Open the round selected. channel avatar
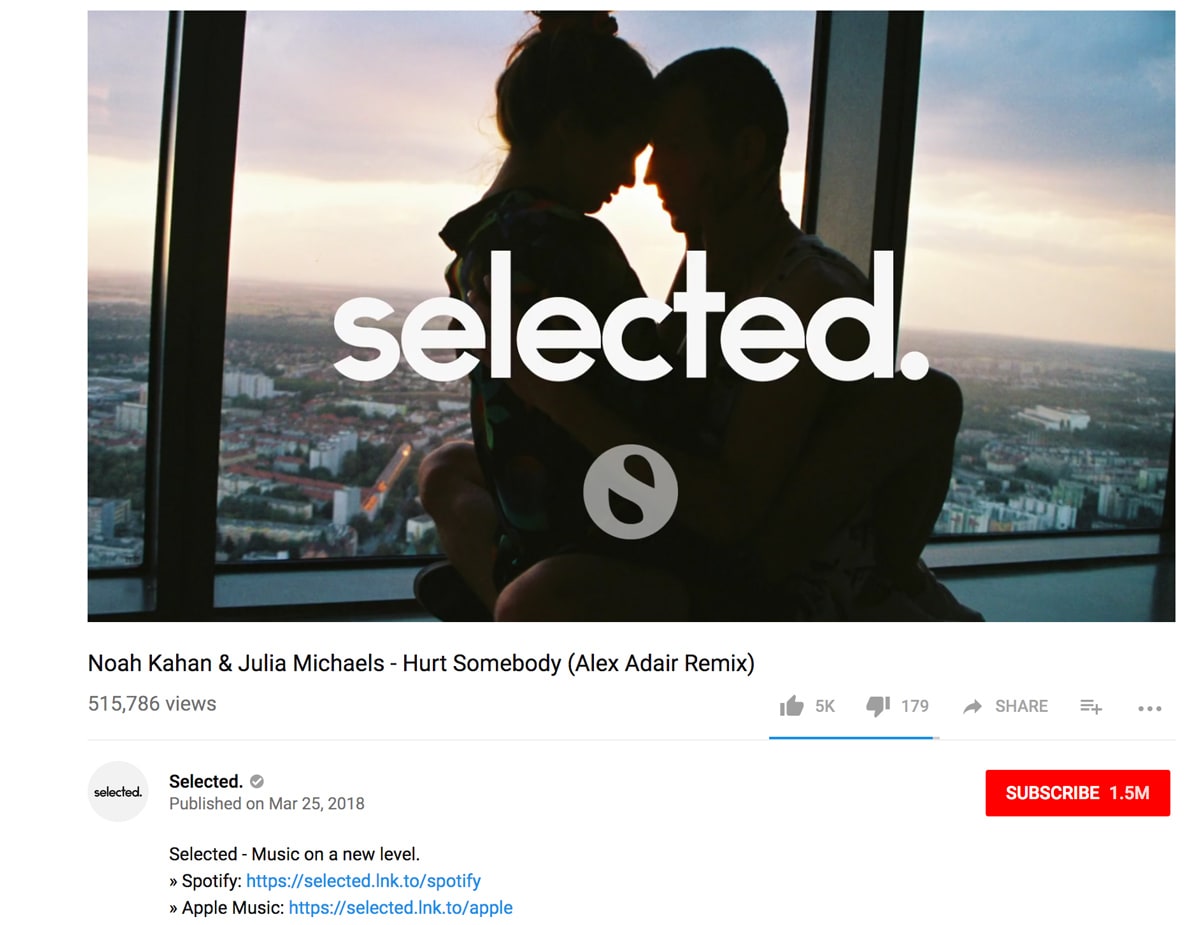 [118, 791]
